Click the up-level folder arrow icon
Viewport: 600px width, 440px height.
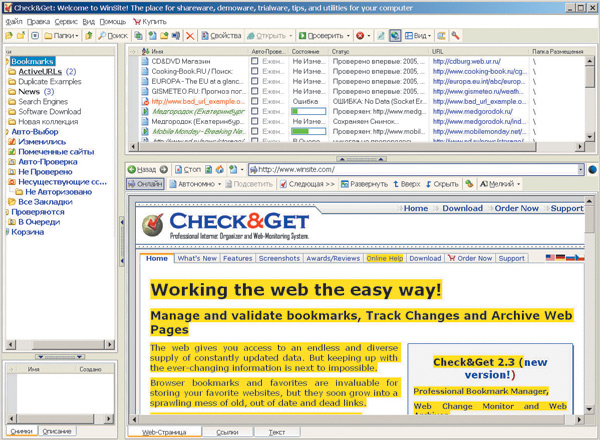[x=89, y=36]
